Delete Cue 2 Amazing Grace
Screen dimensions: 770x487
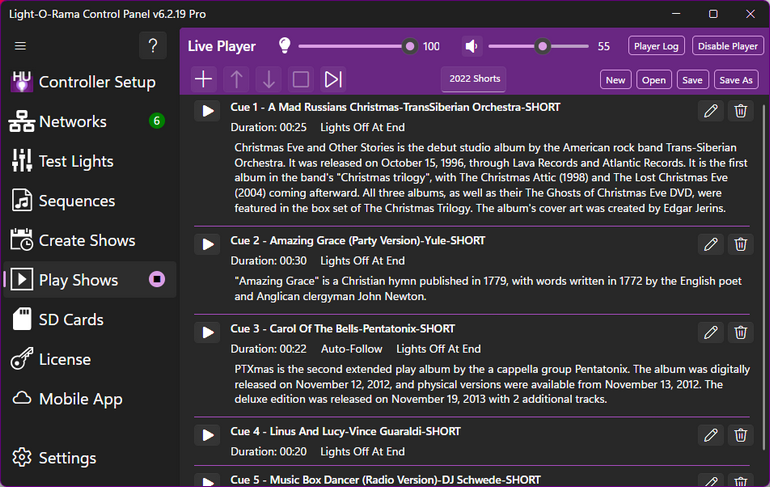point(741,244)
